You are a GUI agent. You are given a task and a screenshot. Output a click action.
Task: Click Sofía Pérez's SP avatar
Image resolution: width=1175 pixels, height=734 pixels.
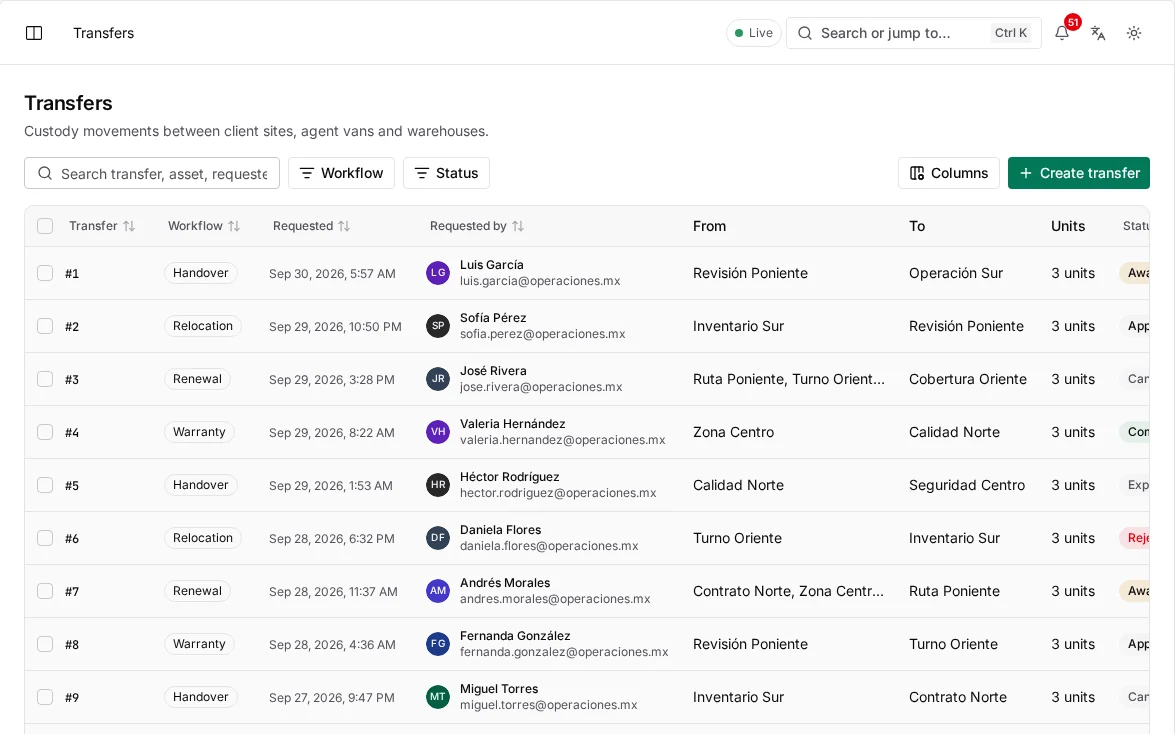[x=438, y=326]
